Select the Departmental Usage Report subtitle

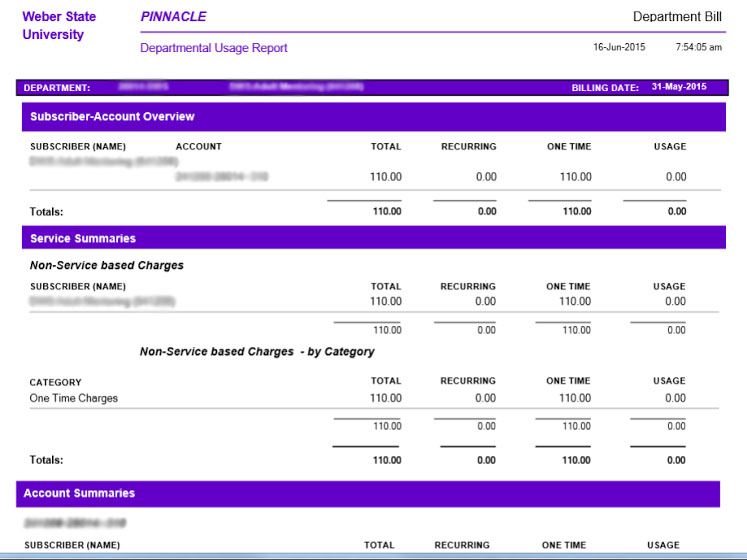[213, 48]
